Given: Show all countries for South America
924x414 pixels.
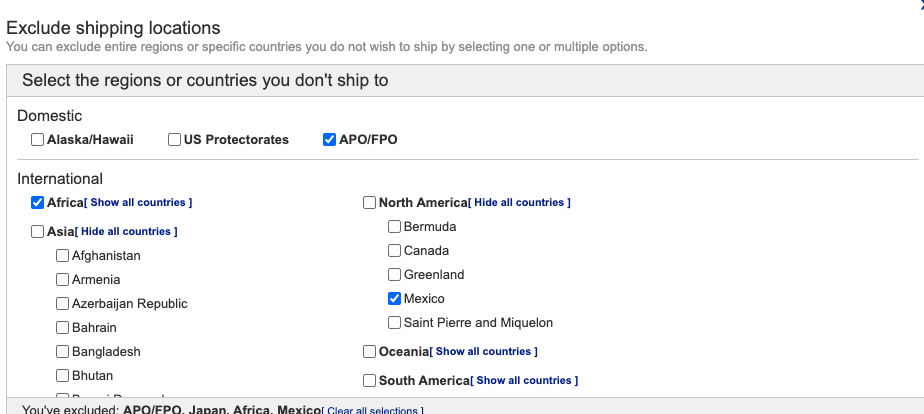Looking at the screenshot, I should [x=527, y=381].
